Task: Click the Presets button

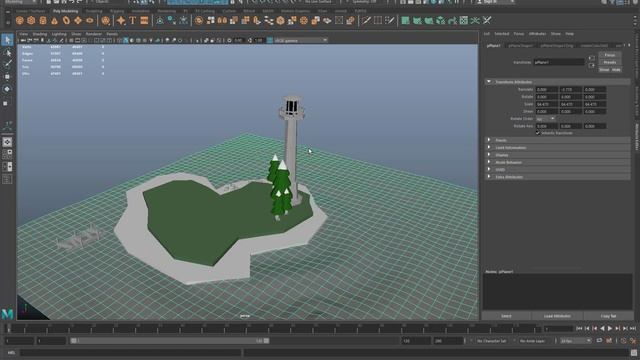Action: (x=610, y=62)
